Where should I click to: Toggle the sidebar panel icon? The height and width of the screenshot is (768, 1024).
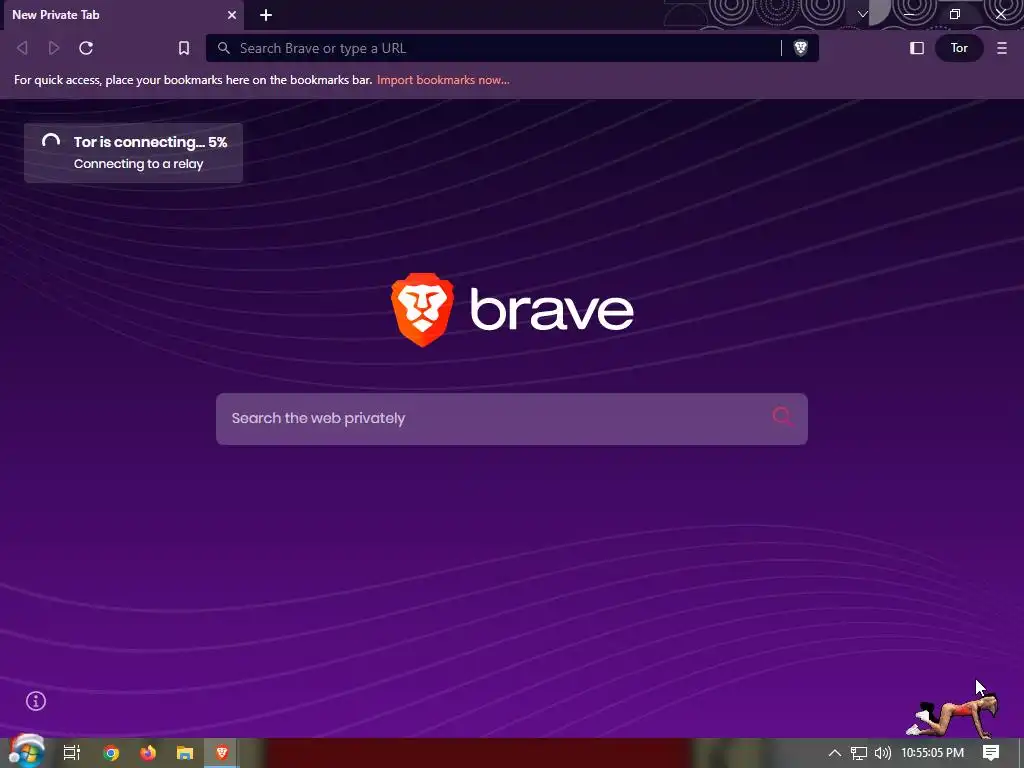pyautogui.click(x=917, y=48)
